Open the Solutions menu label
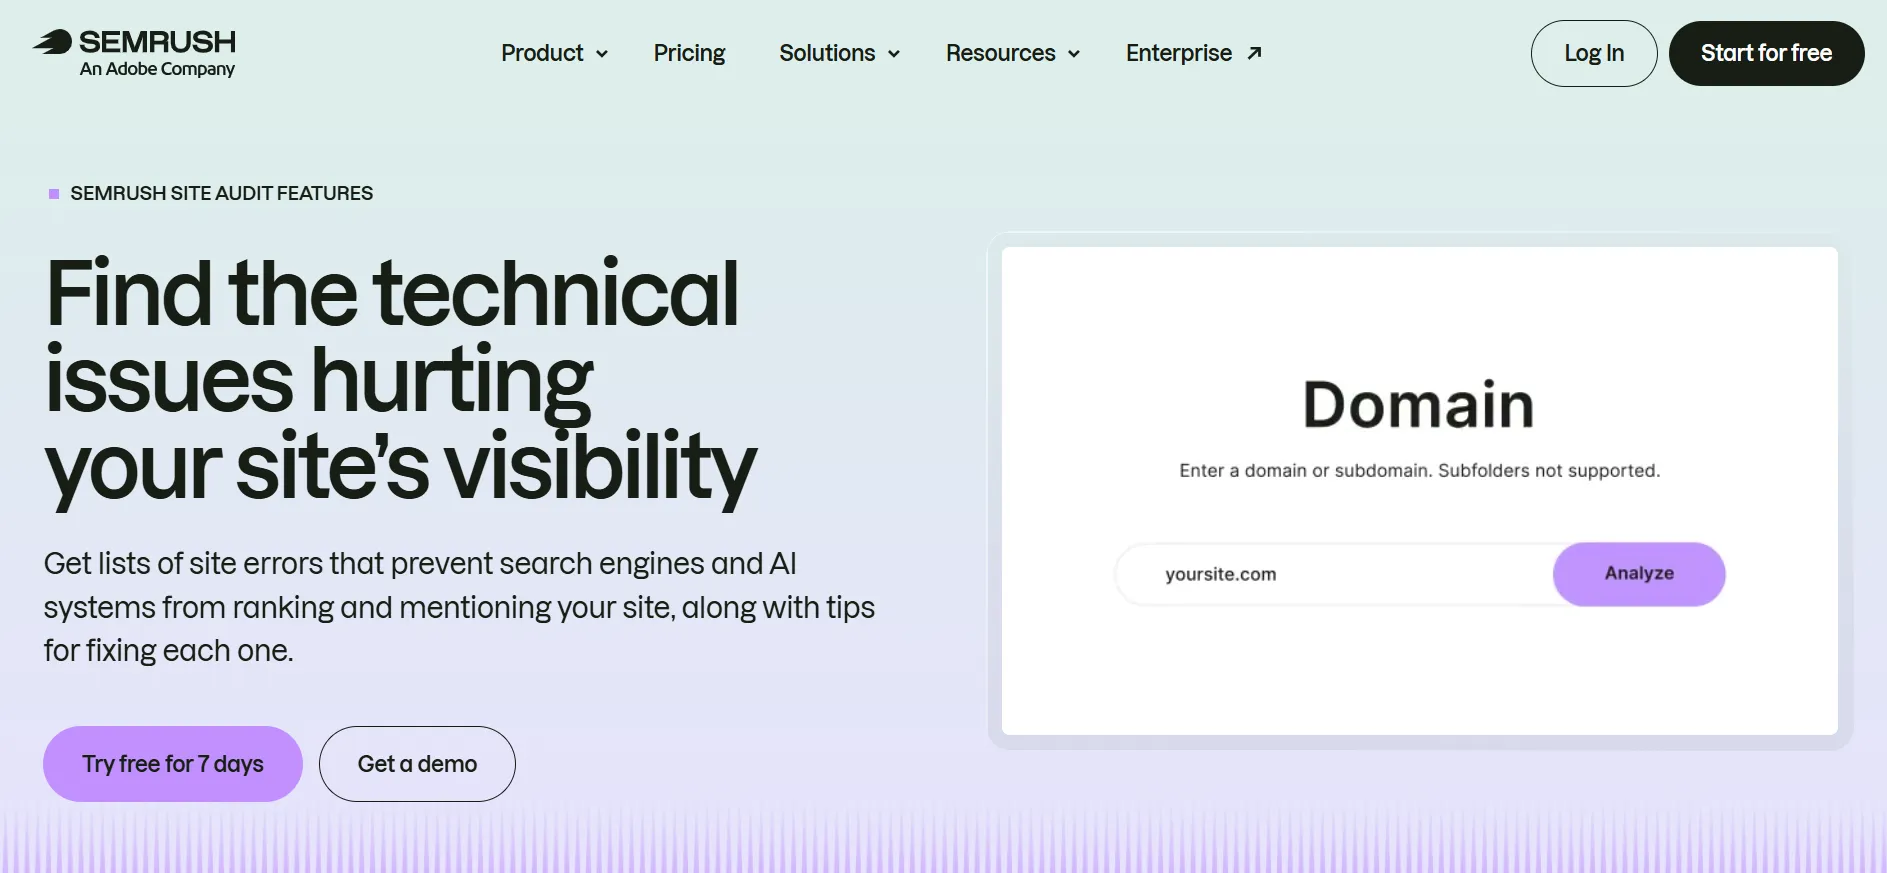The height and width of the screenshot is (873, 1887). tap(827, 53)
